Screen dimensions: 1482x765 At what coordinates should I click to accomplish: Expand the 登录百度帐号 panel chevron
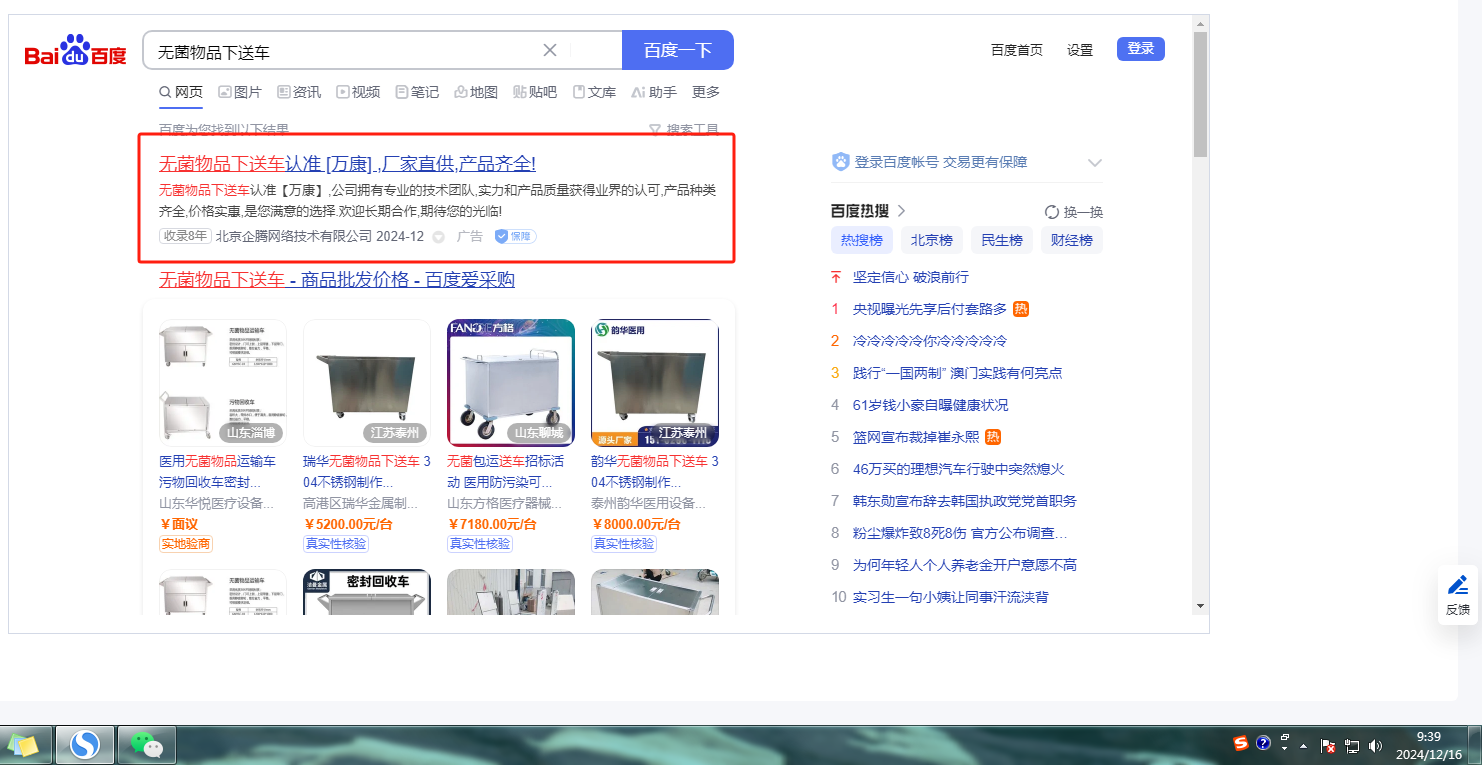click(1095, 163)
